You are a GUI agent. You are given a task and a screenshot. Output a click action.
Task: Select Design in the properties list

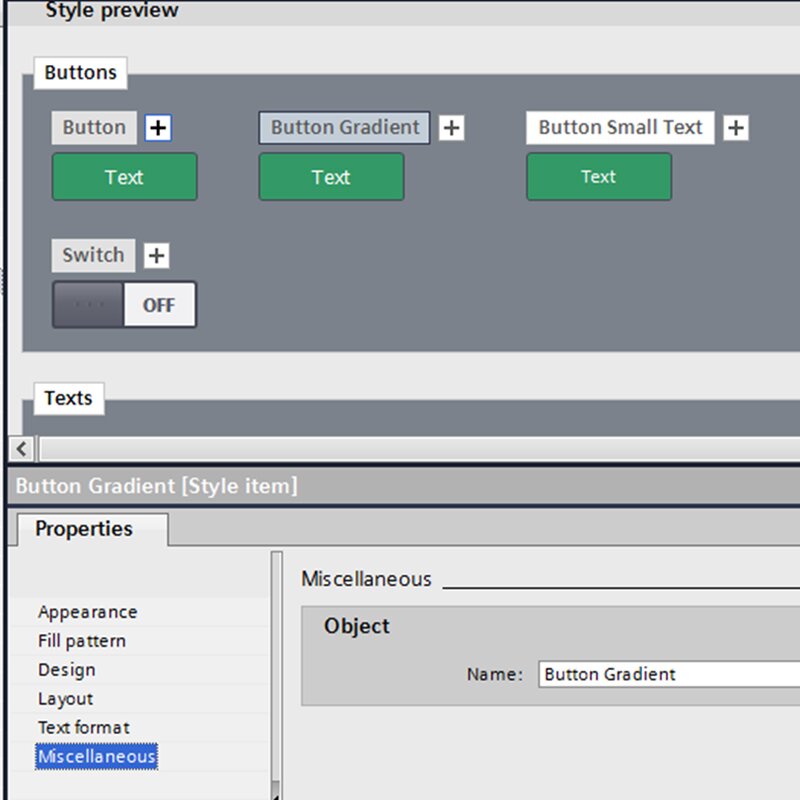pyautogui.click(x=67, y=670)
